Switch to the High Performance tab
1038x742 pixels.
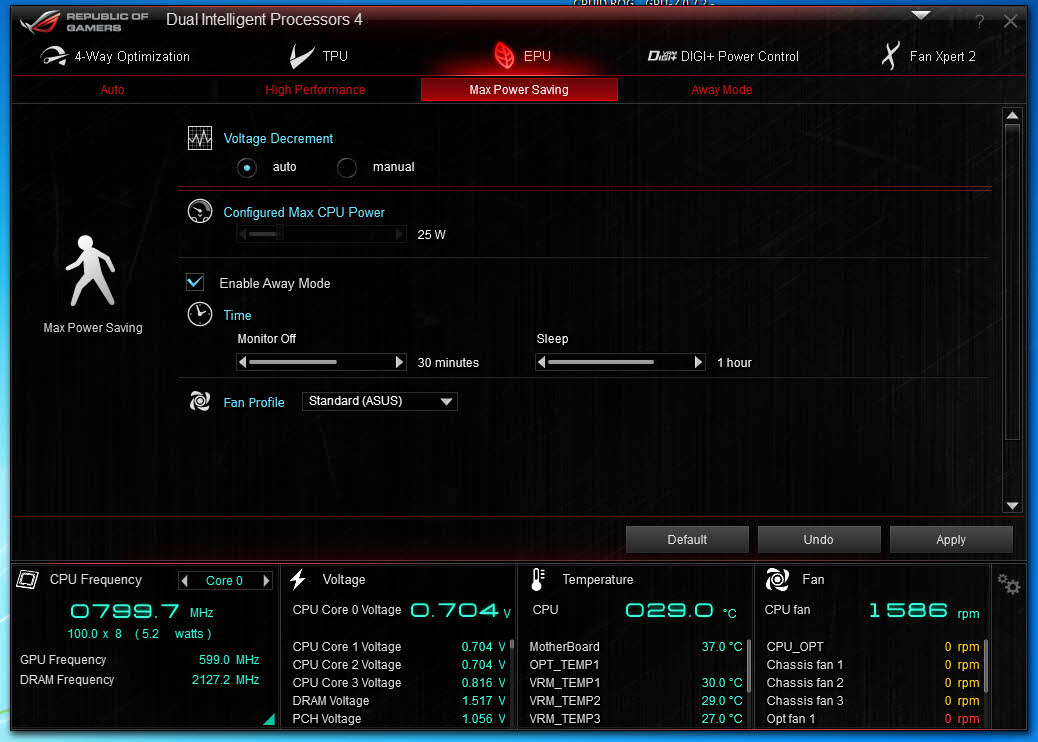(x=315, y=90)
